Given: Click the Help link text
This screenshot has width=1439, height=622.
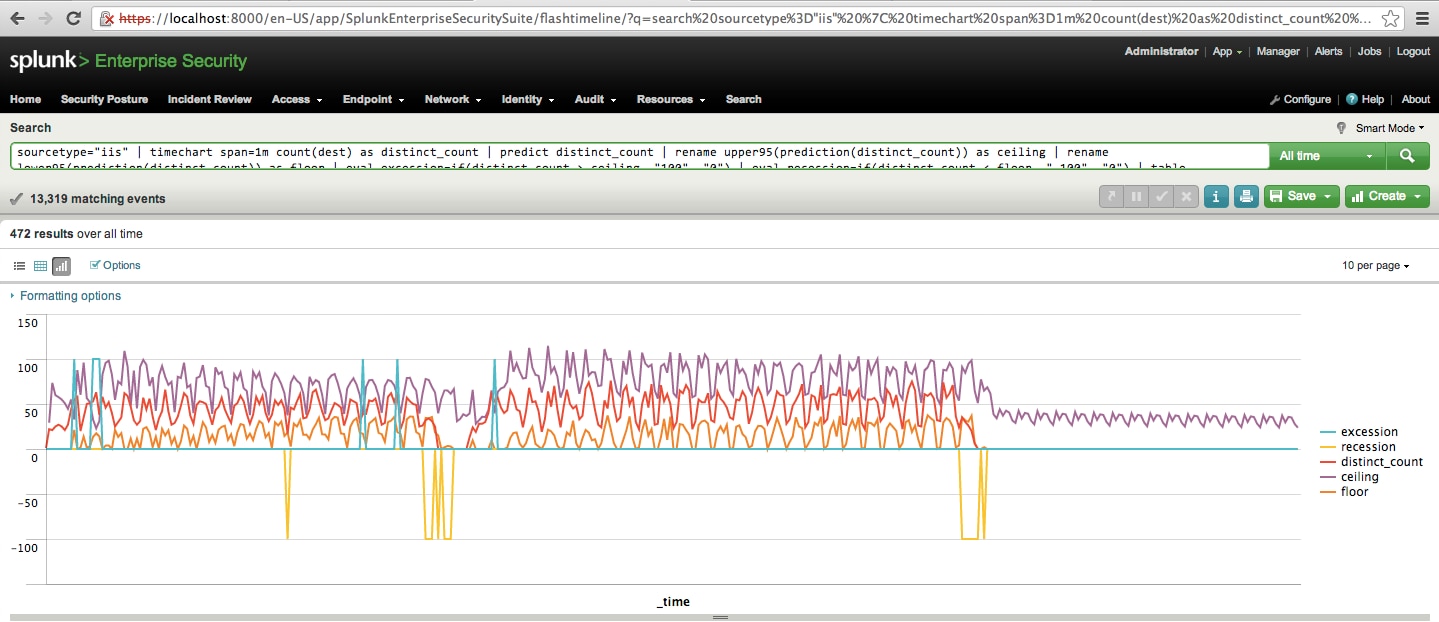Looking at the screenshot, I should click(1373, 99).
